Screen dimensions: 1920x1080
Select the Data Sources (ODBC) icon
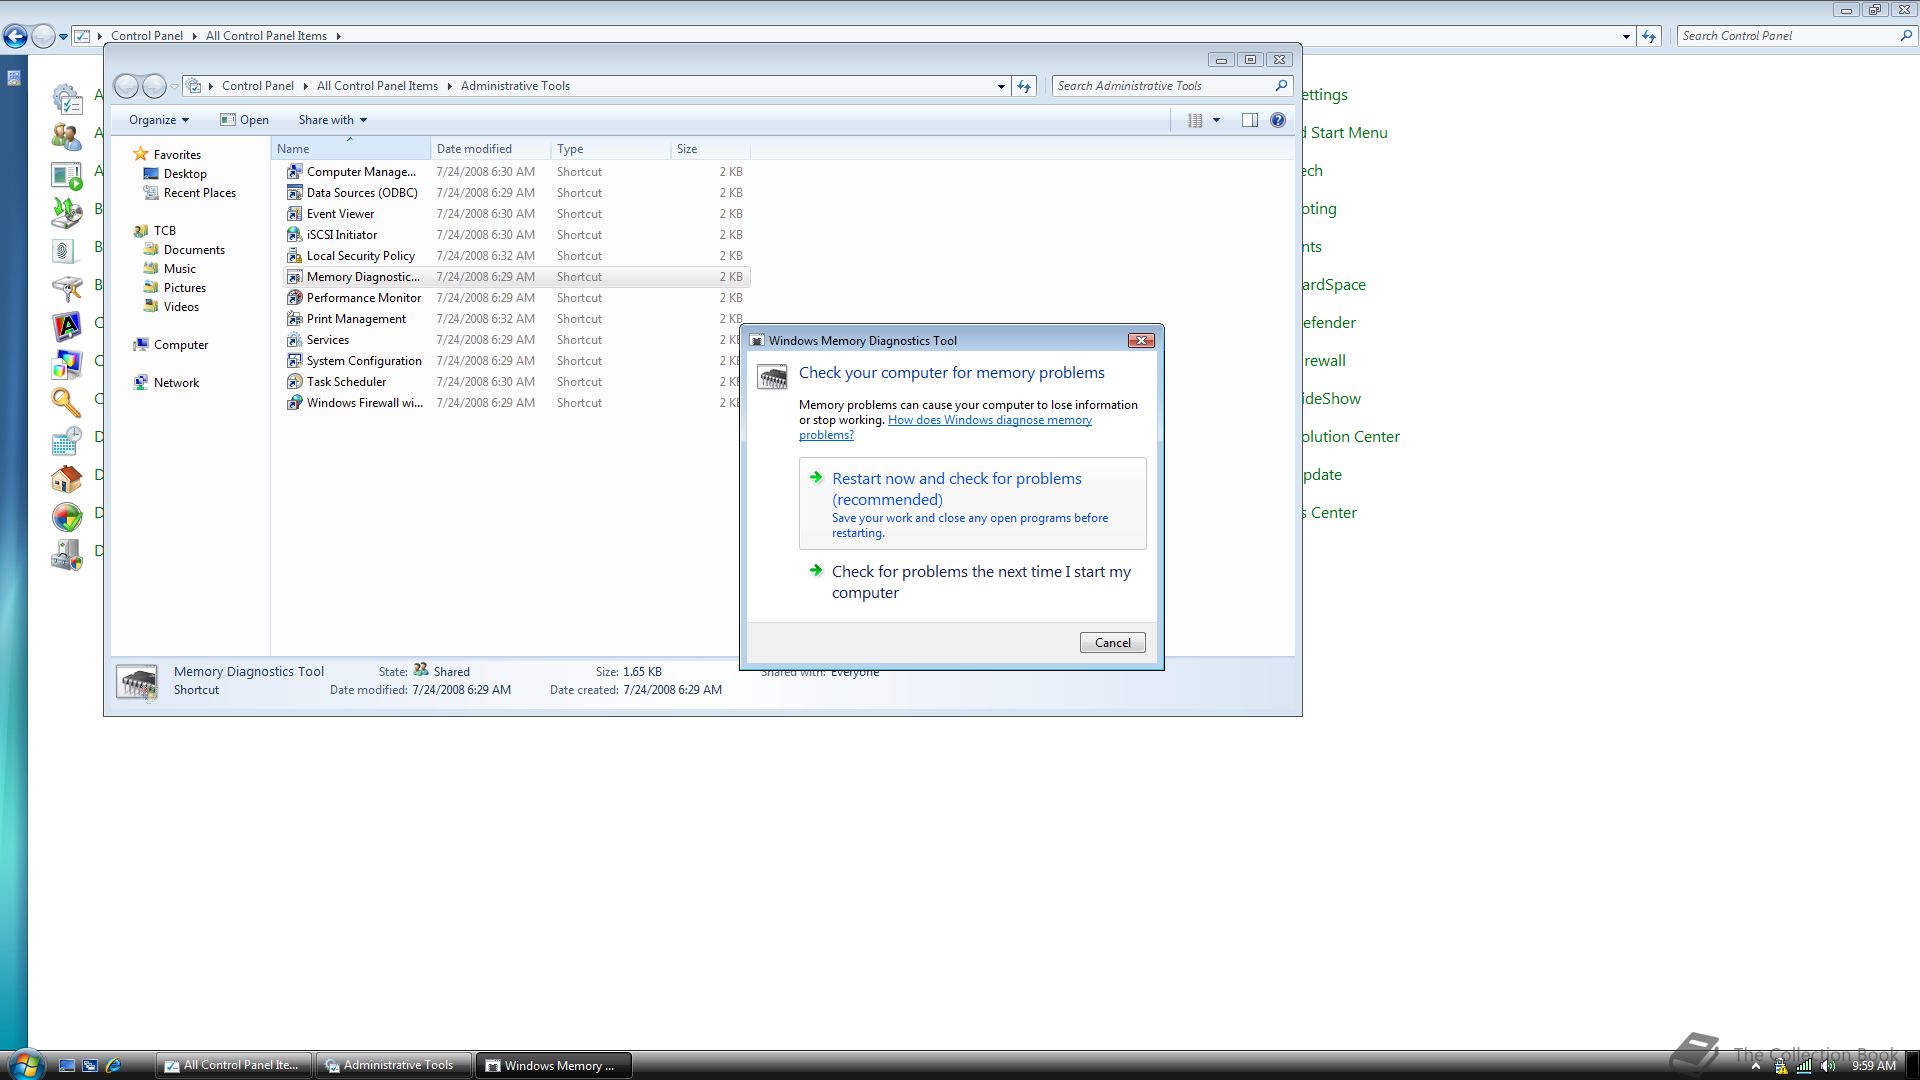294,193
